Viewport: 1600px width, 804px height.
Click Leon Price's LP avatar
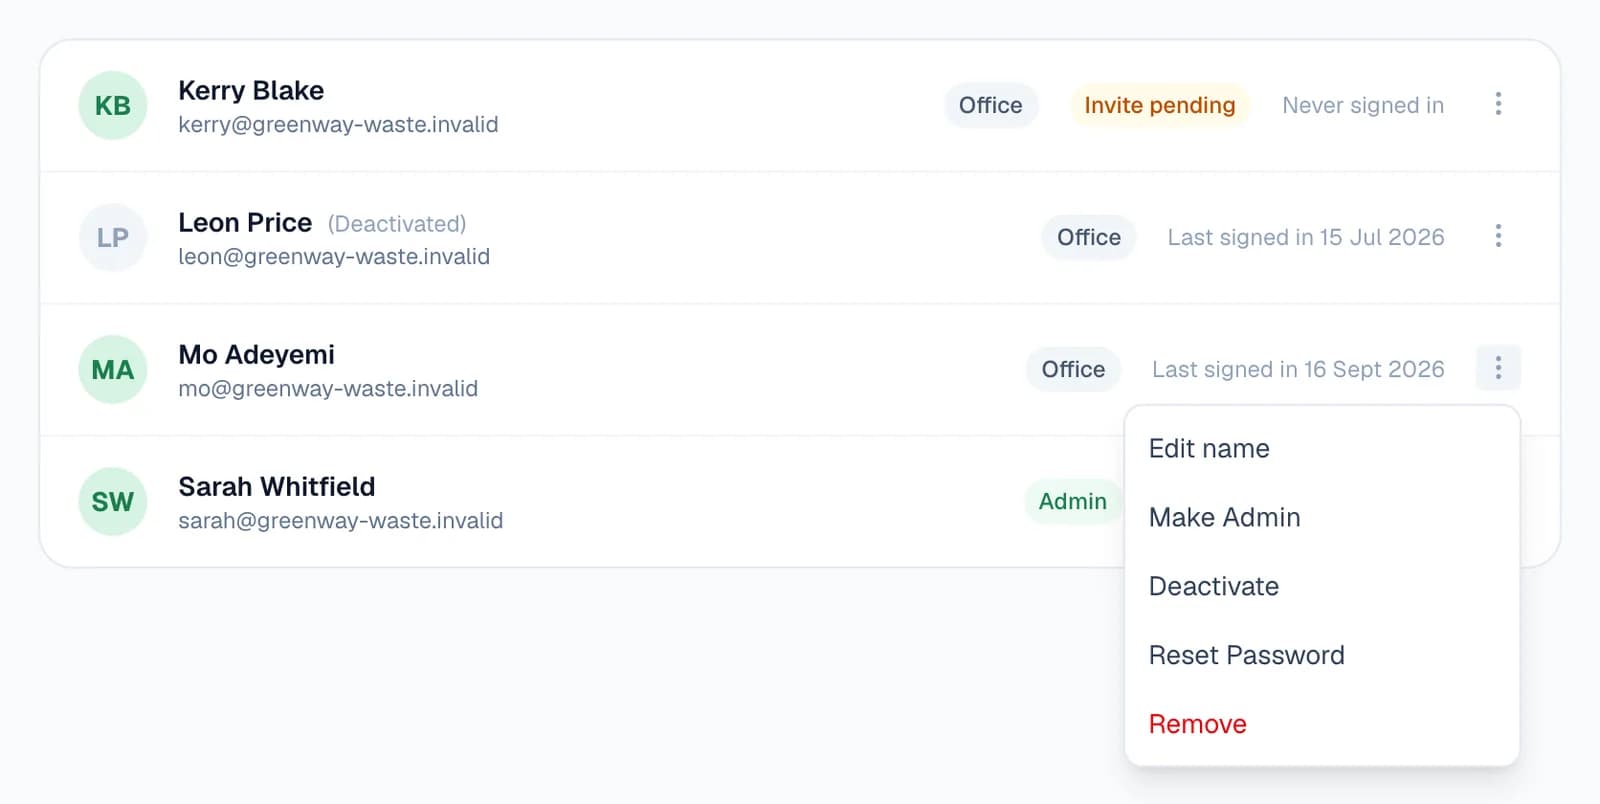(x=113, y=237)
